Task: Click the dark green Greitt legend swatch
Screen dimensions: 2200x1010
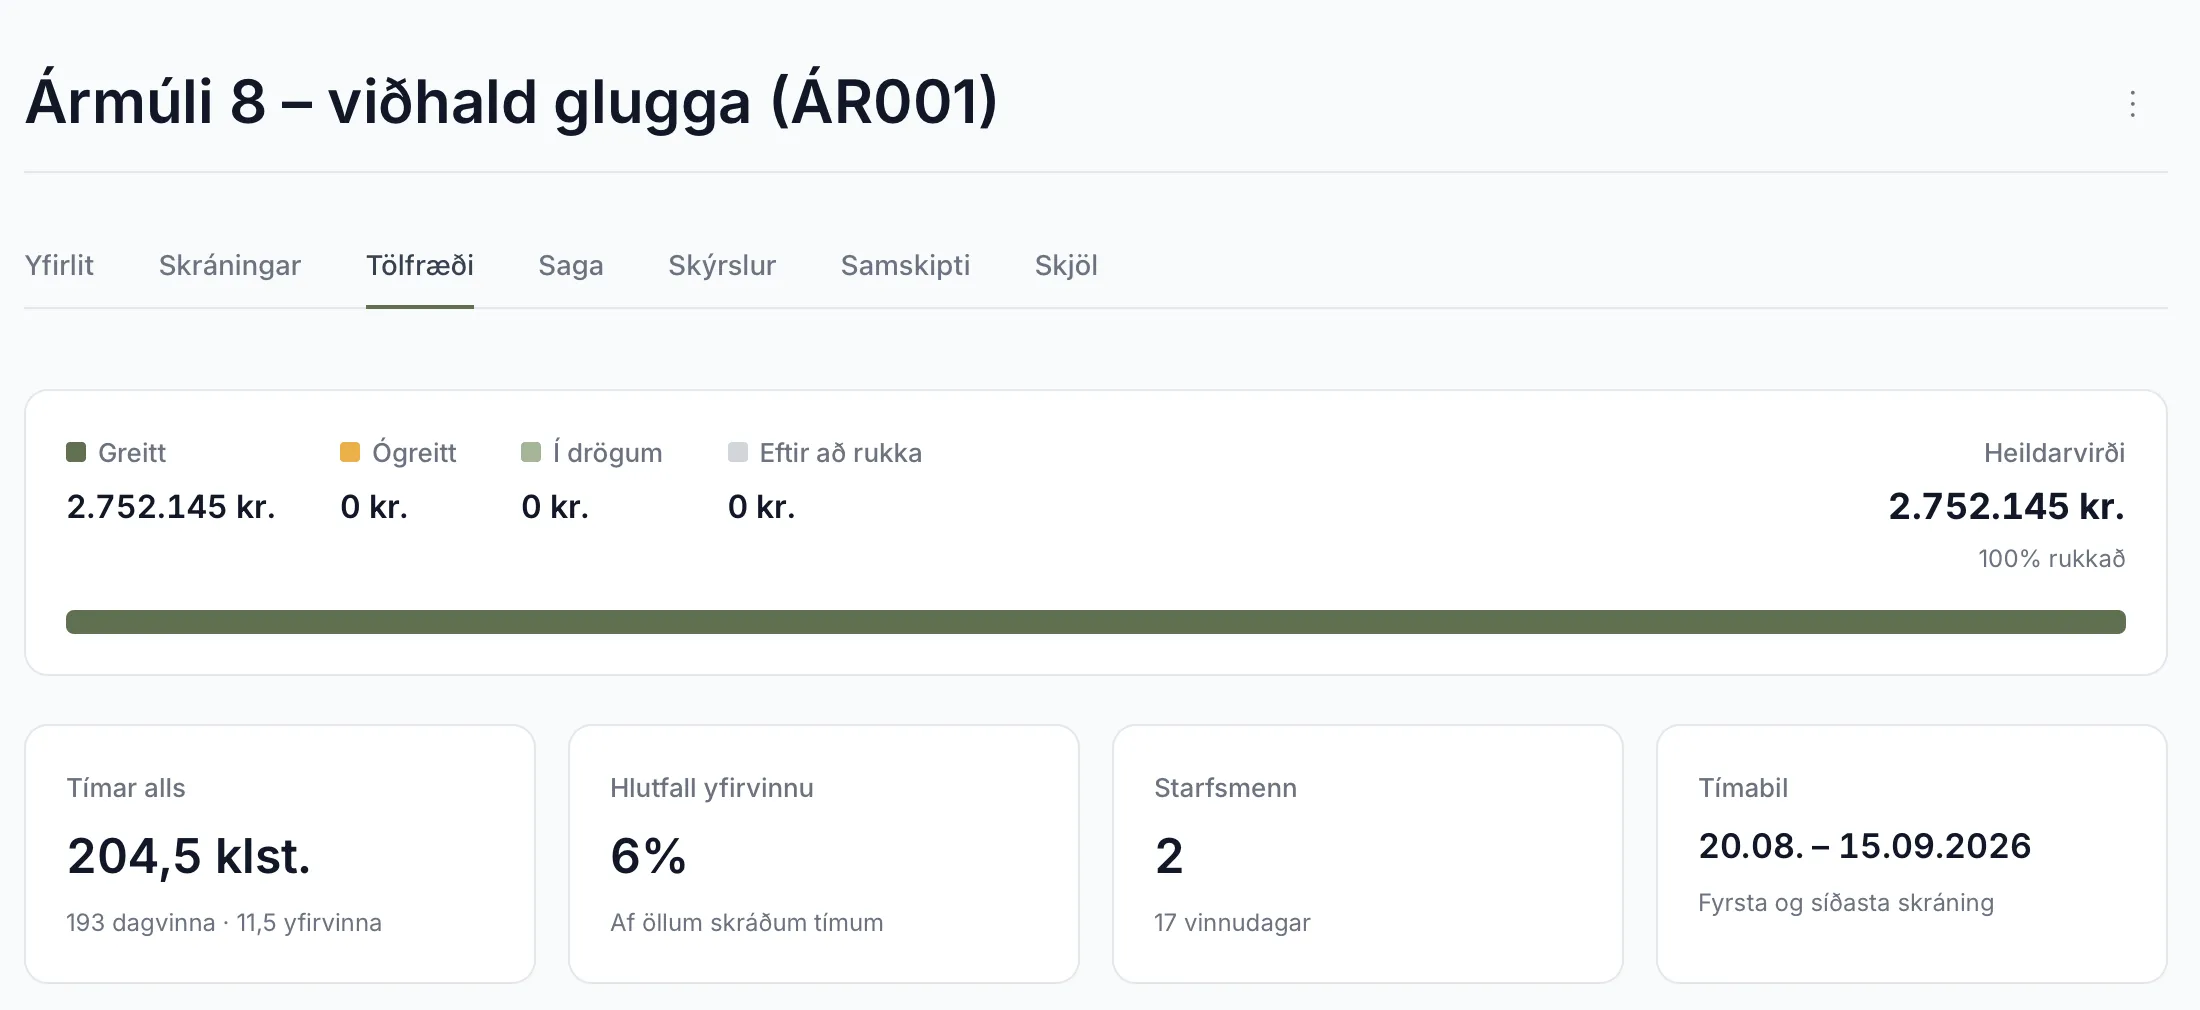Action: (x=76, y=452)
